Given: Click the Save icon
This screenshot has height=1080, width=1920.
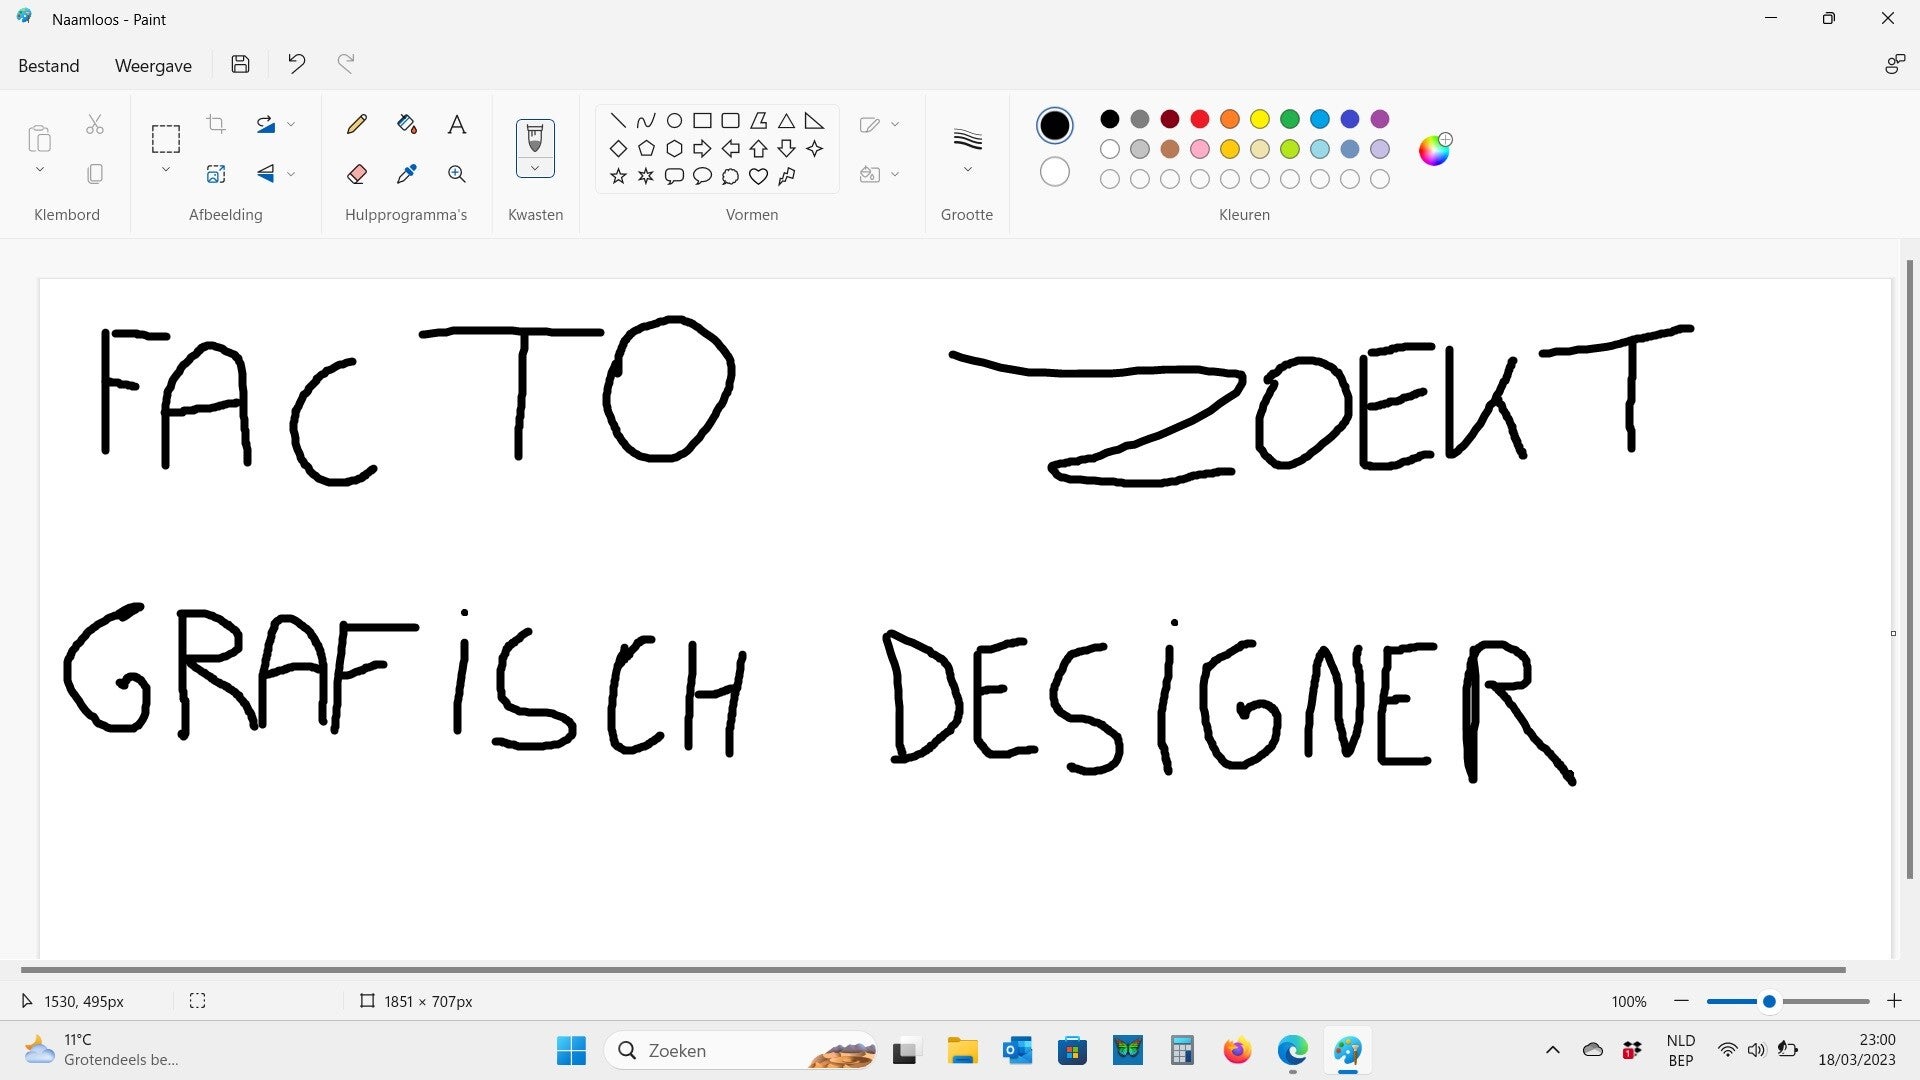Looking at the screenshot, I should tap(240, 64).
